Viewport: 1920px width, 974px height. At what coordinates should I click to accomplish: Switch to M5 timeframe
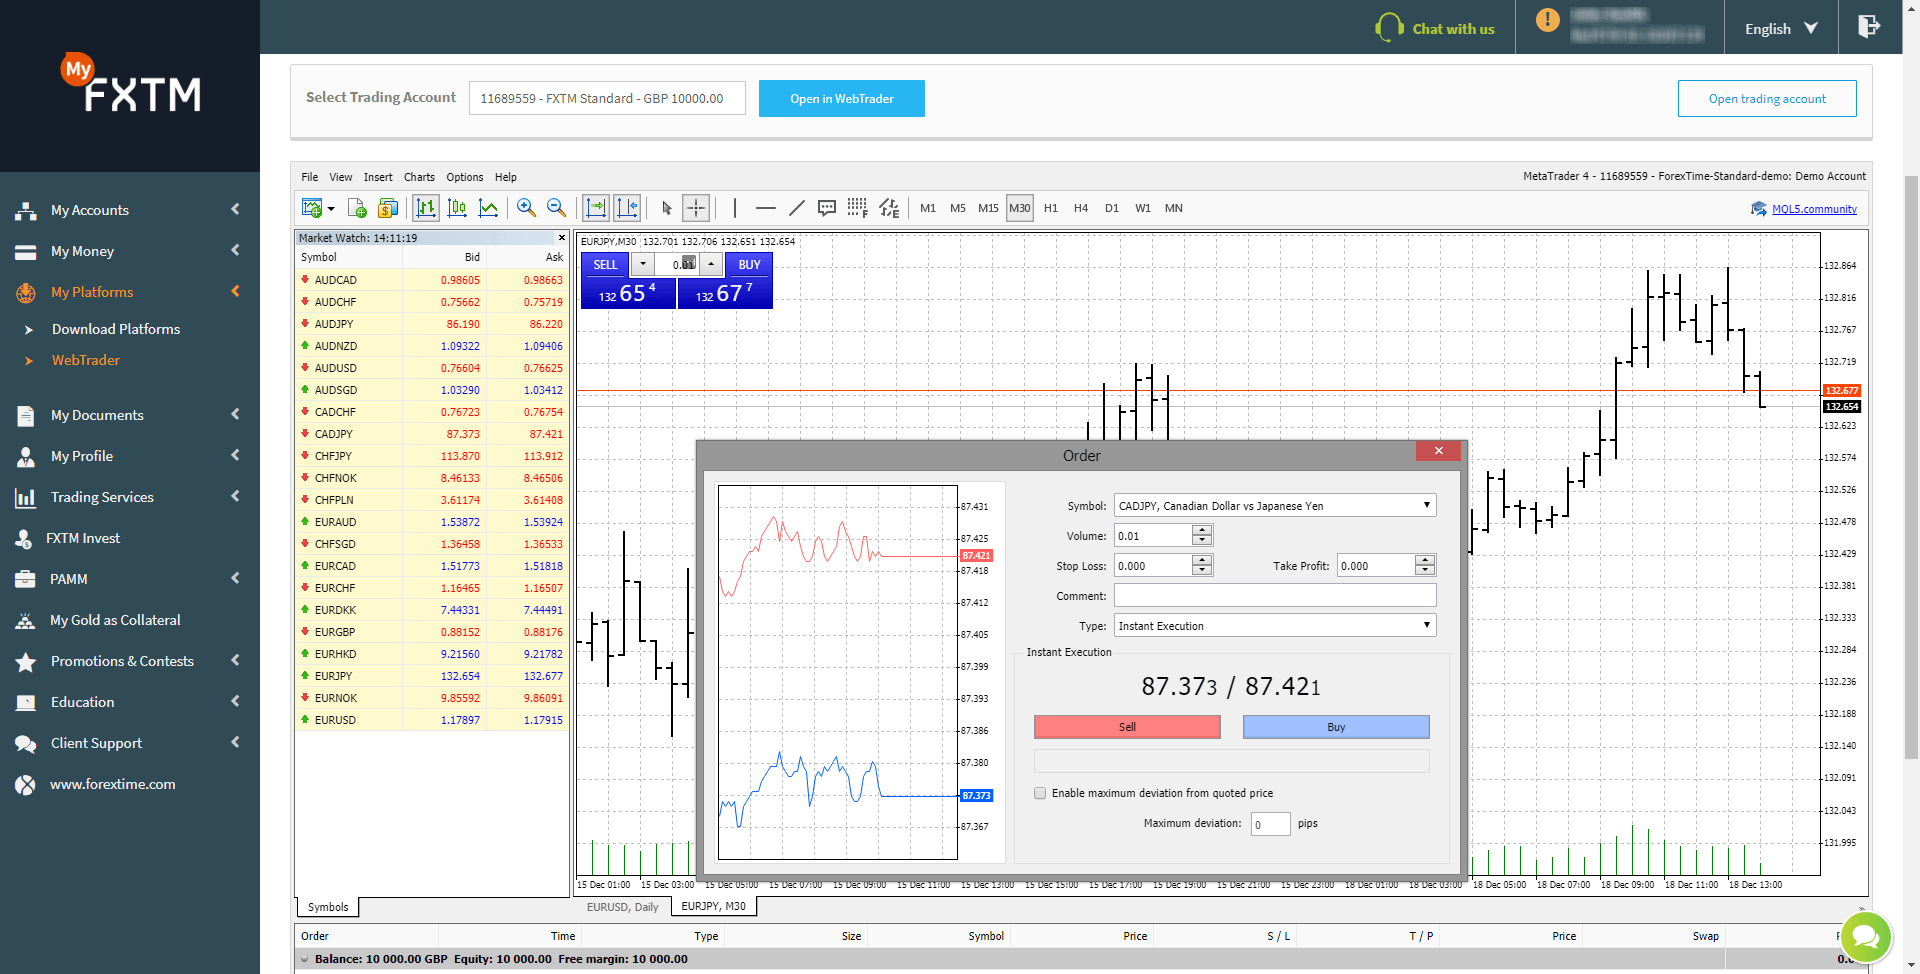[x=958, y=208]
